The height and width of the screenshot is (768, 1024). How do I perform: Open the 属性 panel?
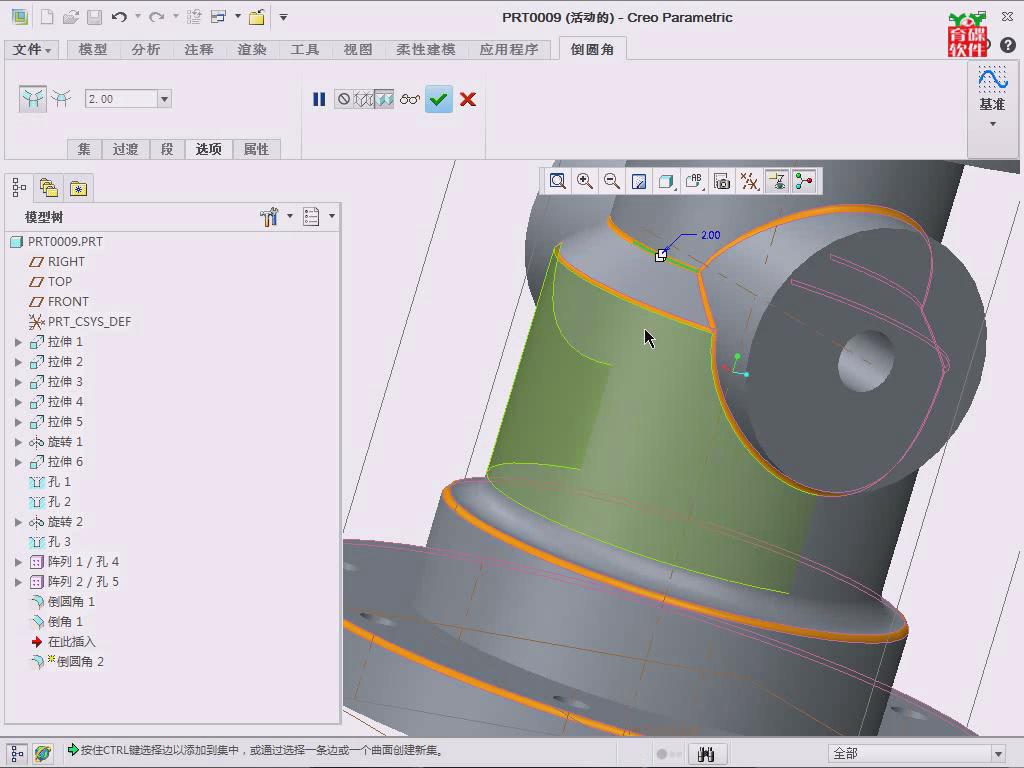click(256, 149)
